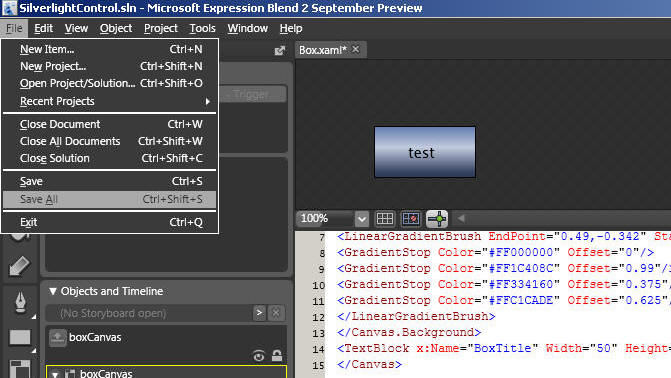Click the 100% zoom field
Image resolution: width=671 pixels, height=378 pixels.
point(325,219)
